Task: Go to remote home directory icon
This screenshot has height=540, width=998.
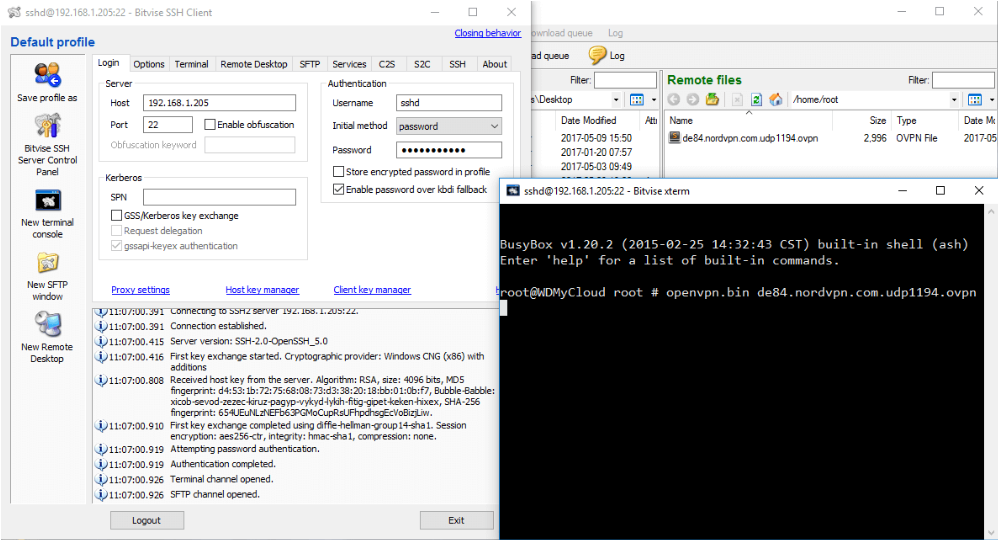Action: [x=775, y=100]
